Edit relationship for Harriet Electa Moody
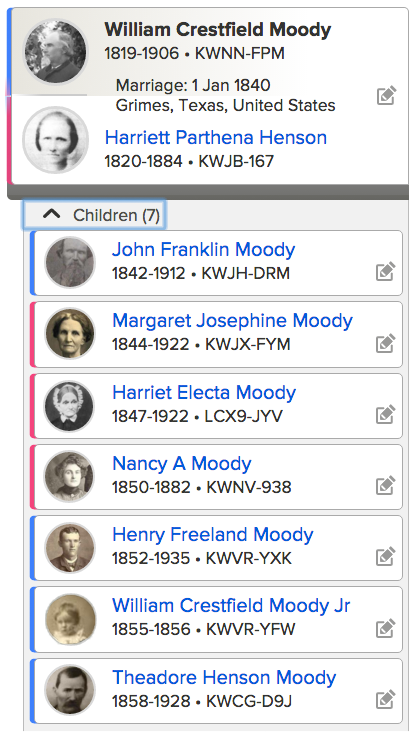Image resolution: width=417 pixels, height=739 pixels. pyautogui.click(x=385, y=415)
